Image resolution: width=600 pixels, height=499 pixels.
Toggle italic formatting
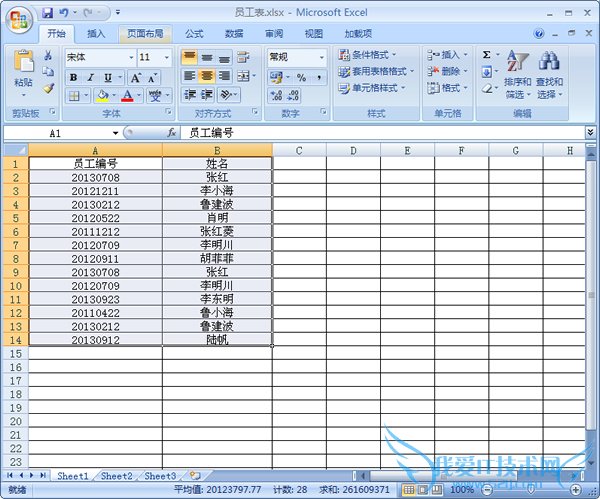(x=91, y=78)
